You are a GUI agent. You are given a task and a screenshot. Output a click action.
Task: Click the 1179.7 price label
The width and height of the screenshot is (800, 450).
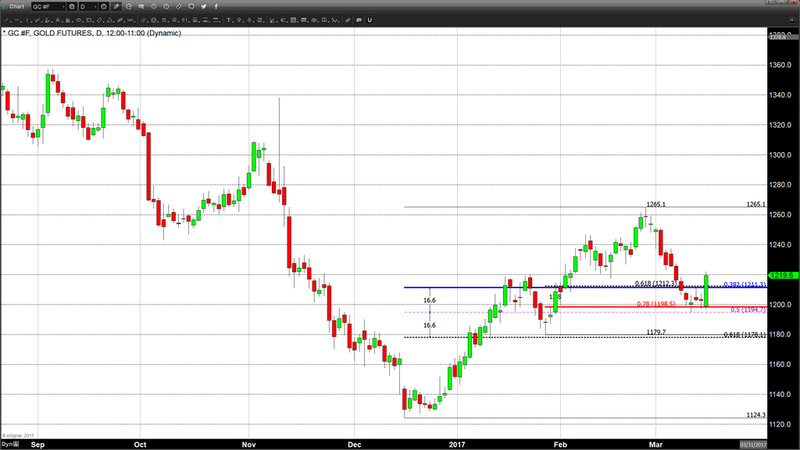(x=656, y=332)
